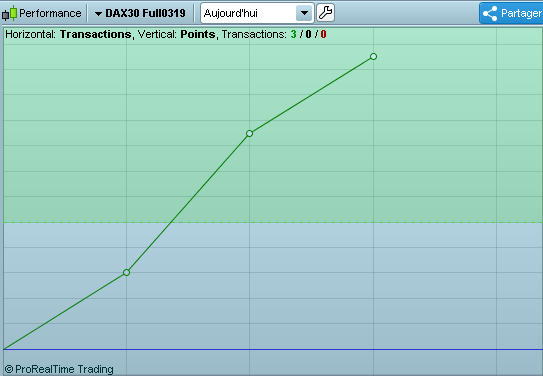
Task: Click the green winning transactions count 3
Action: pyautogui.click(x=293, y=34)
